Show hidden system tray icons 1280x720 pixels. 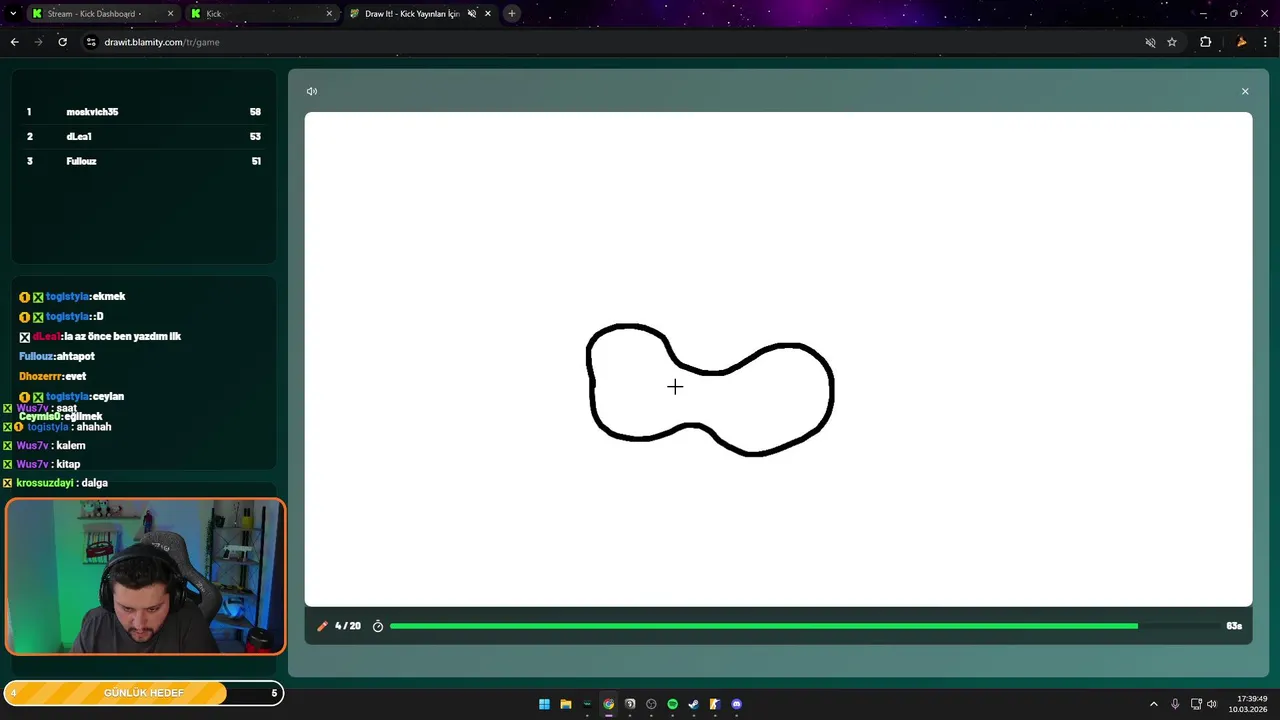pos(1153,704)
